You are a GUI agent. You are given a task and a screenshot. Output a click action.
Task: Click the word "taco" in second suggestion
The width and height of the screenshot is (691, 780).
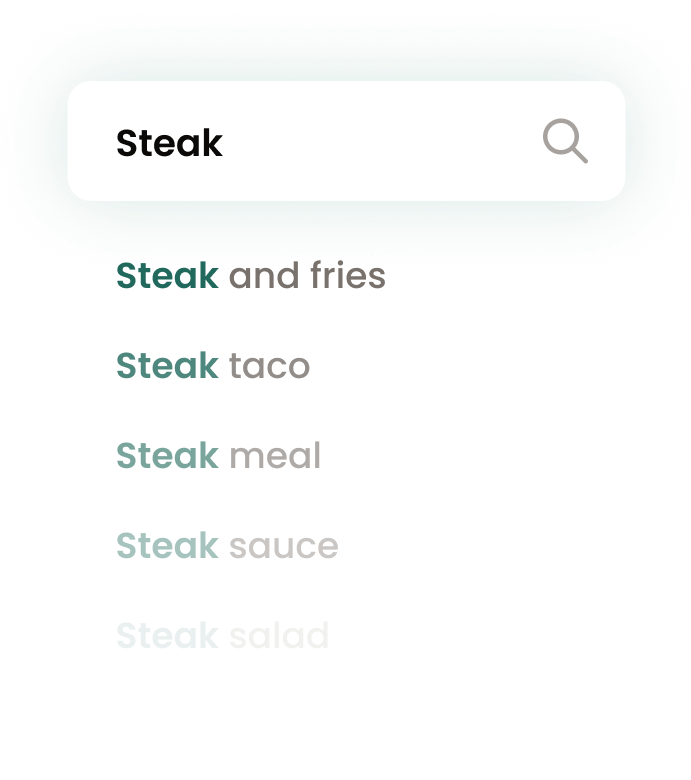(x=269, y=366)
